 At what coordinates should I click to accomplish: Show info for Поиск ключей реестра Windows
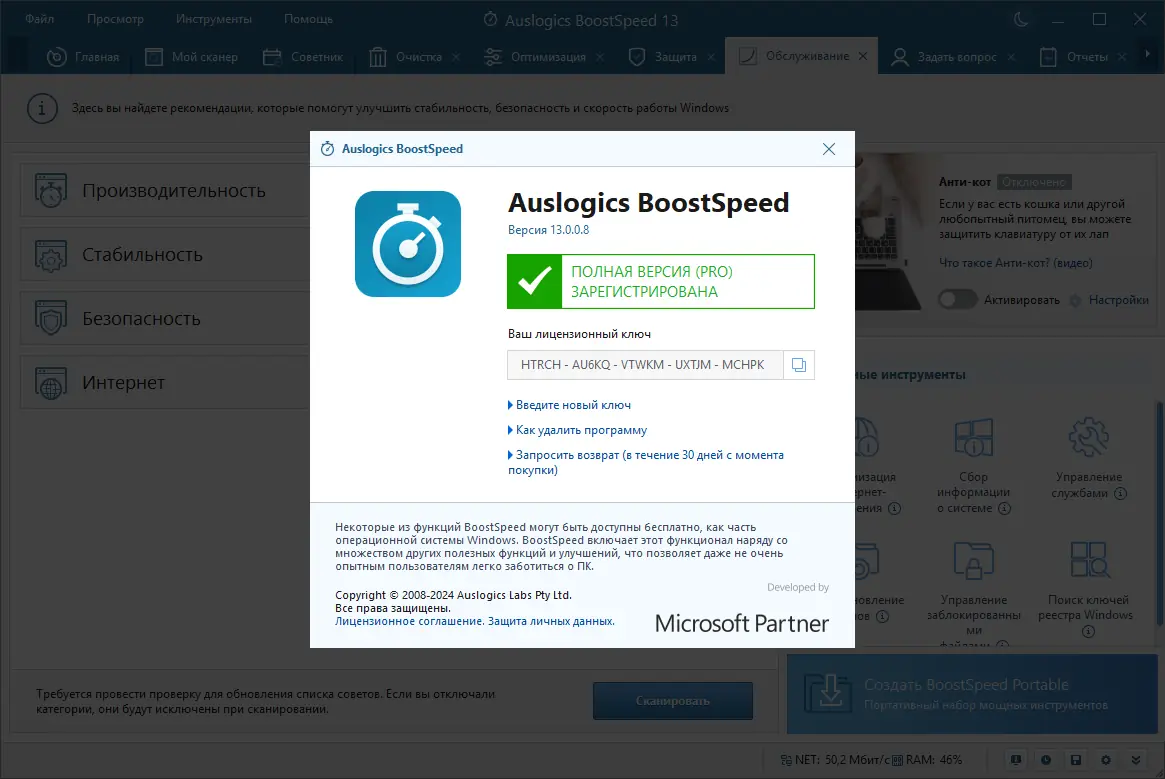(1088, 632)
